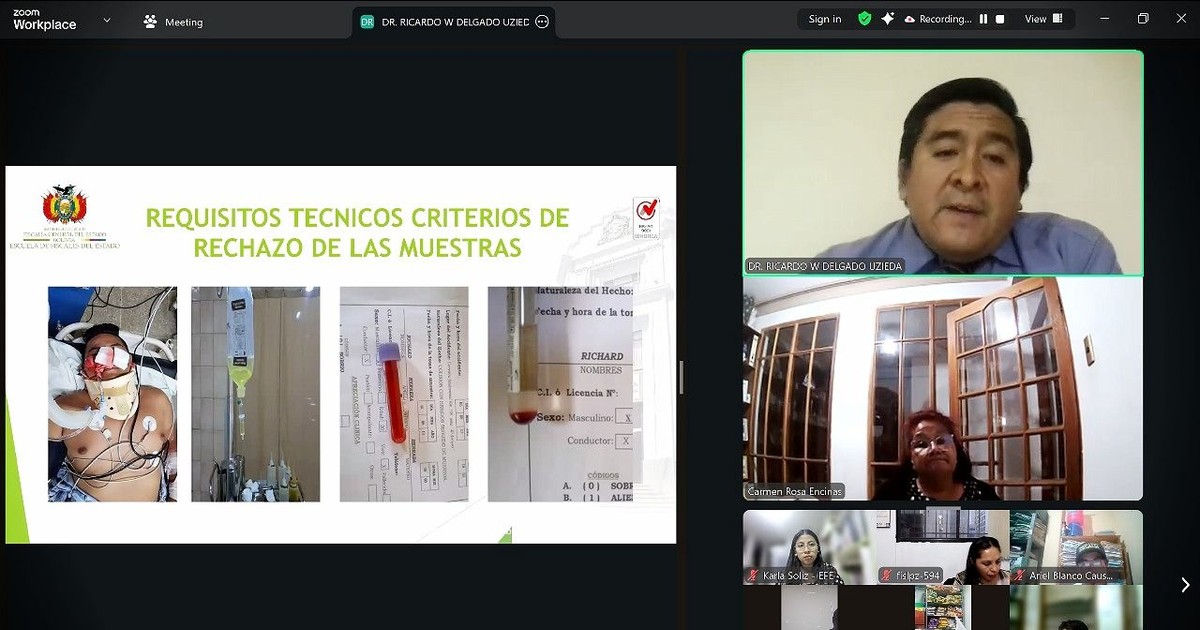Stop the meeting recording

point(999,19)
